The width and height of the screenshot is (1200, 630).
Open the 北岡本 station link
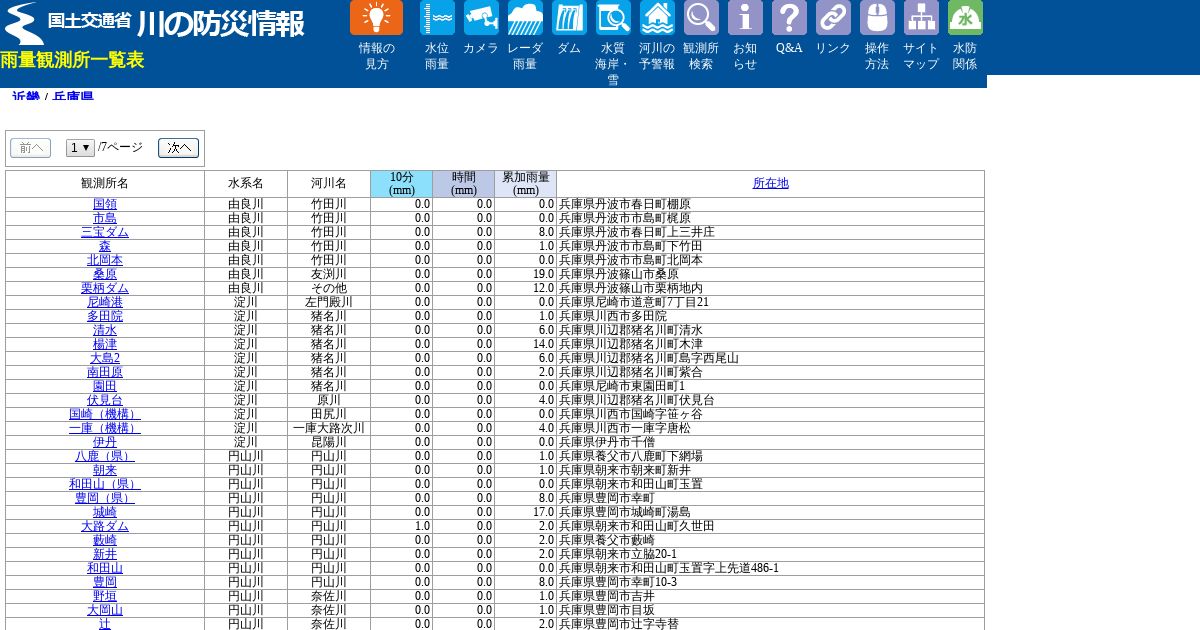105,260
